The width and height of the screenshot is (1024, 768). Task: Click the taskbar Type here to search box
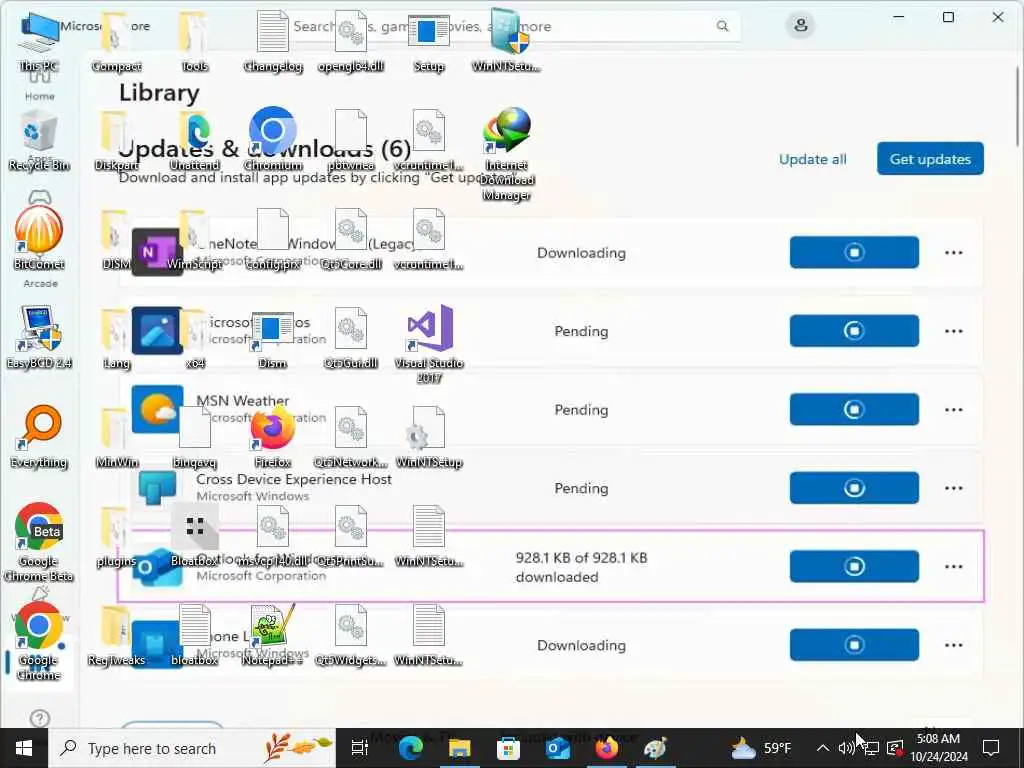tap(192, 748)
